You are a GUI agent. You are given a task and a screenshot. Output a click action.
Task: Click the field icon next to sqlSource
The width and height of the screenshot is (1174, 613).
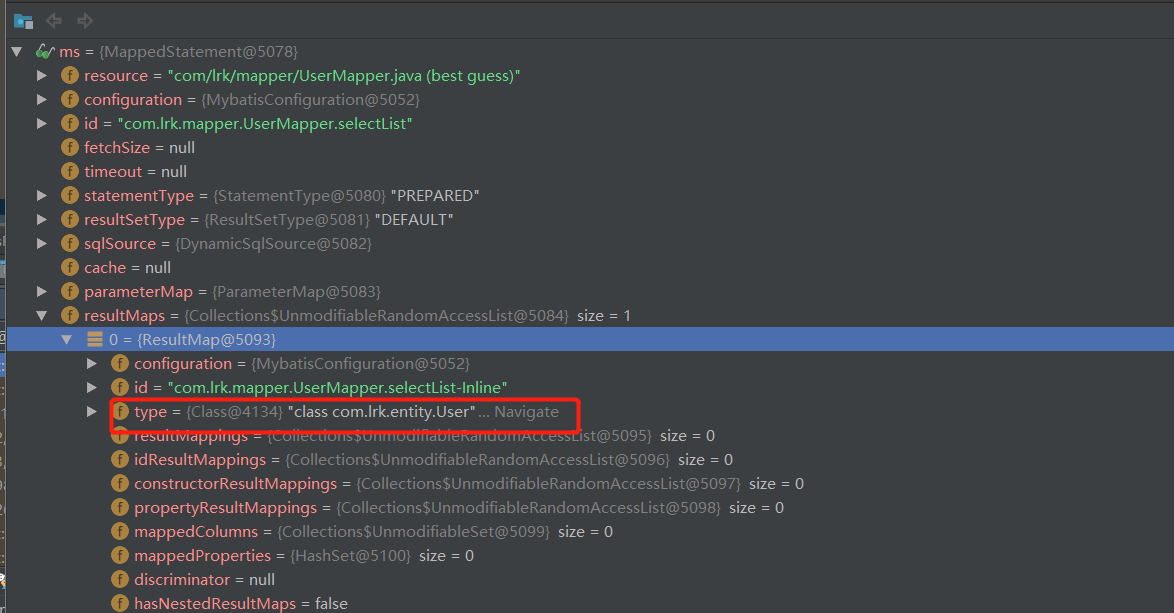click(69, 244)
